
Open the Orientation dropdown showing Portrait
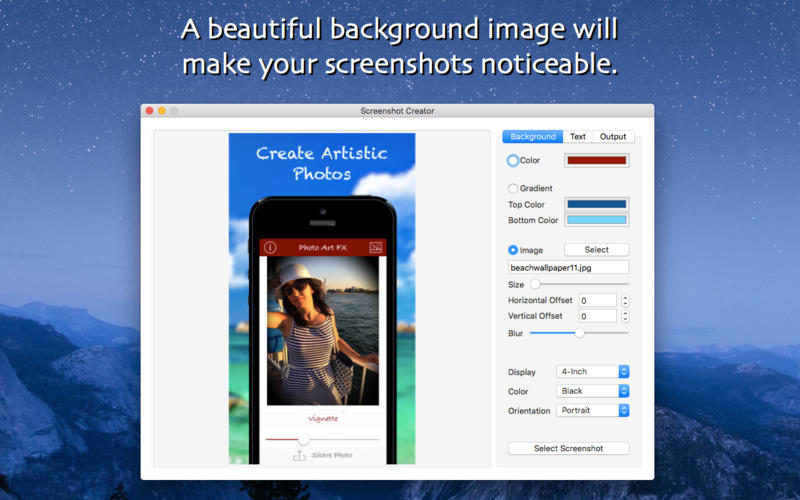[x=592, y=411]
